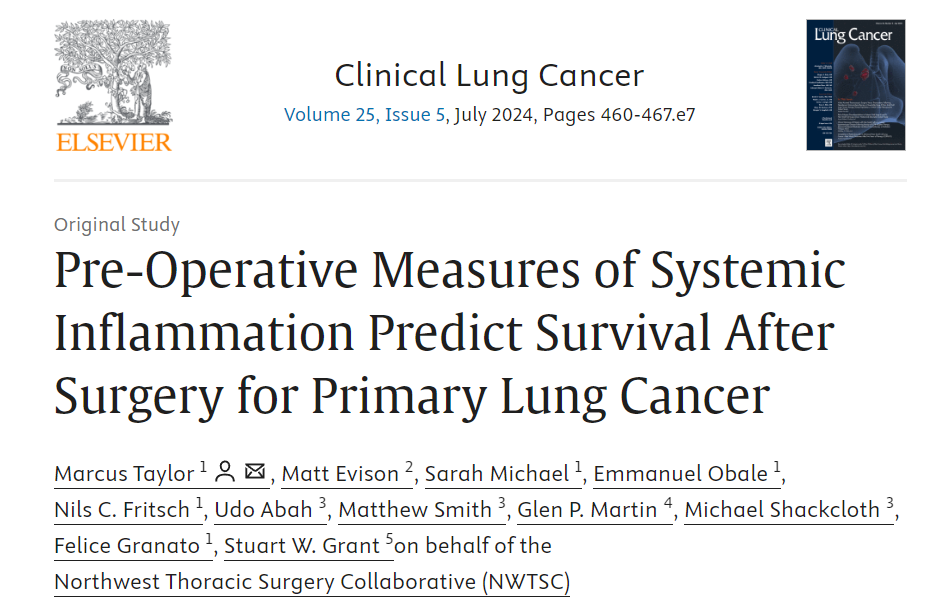Screen dimensions: 928x615
Task: Open Volume 25, Issue 5 link
Action: pyautogui.click(x=365, y=114)
